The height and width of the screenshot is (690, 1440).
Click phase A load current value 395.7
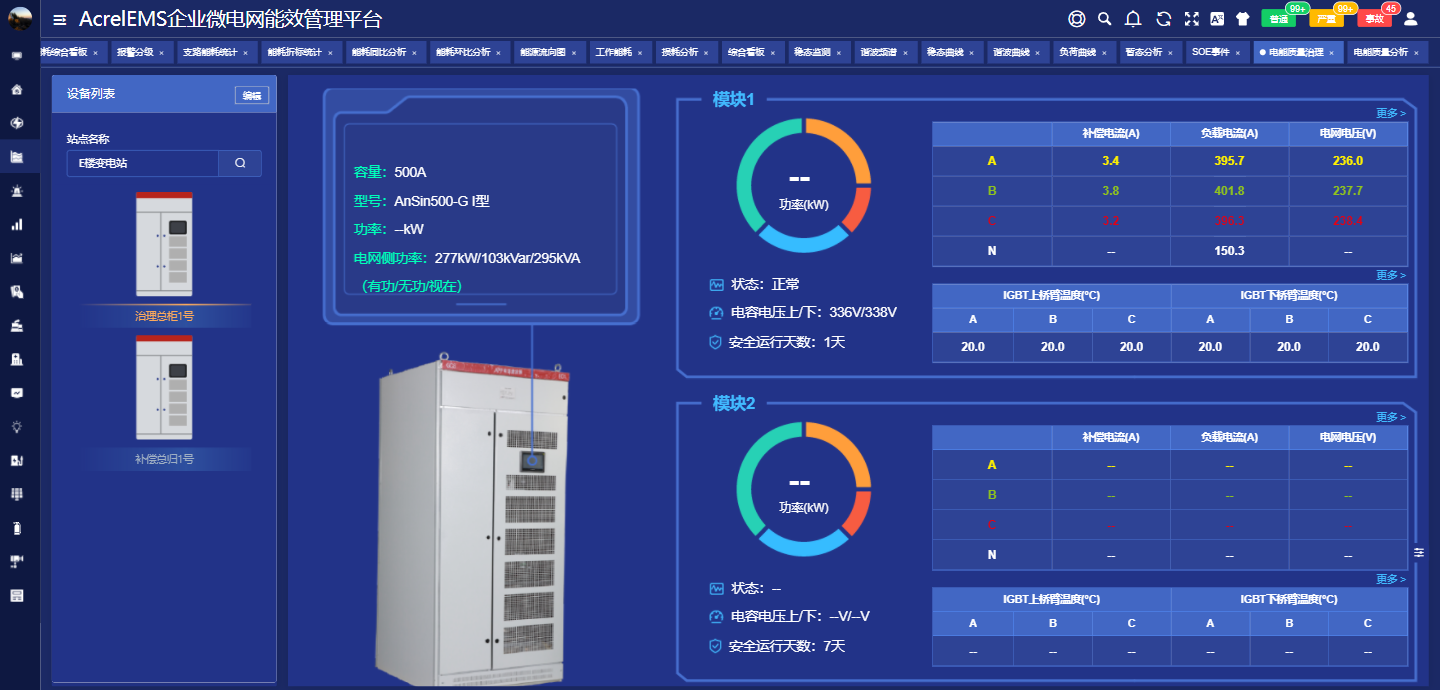[1229, 161]
